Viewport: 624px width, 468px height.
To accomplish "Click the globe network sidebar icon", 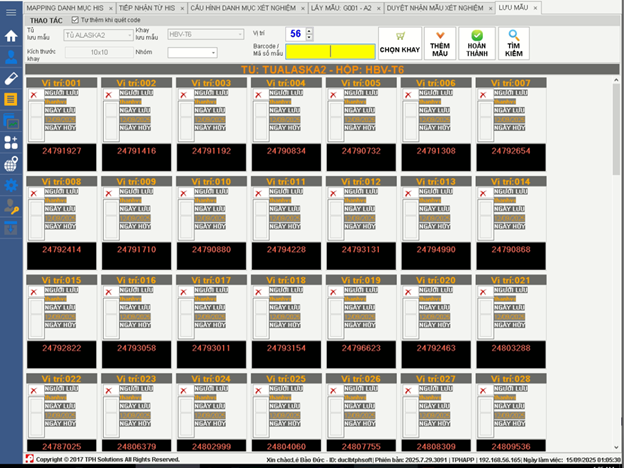I will click(x=11, y=164).
